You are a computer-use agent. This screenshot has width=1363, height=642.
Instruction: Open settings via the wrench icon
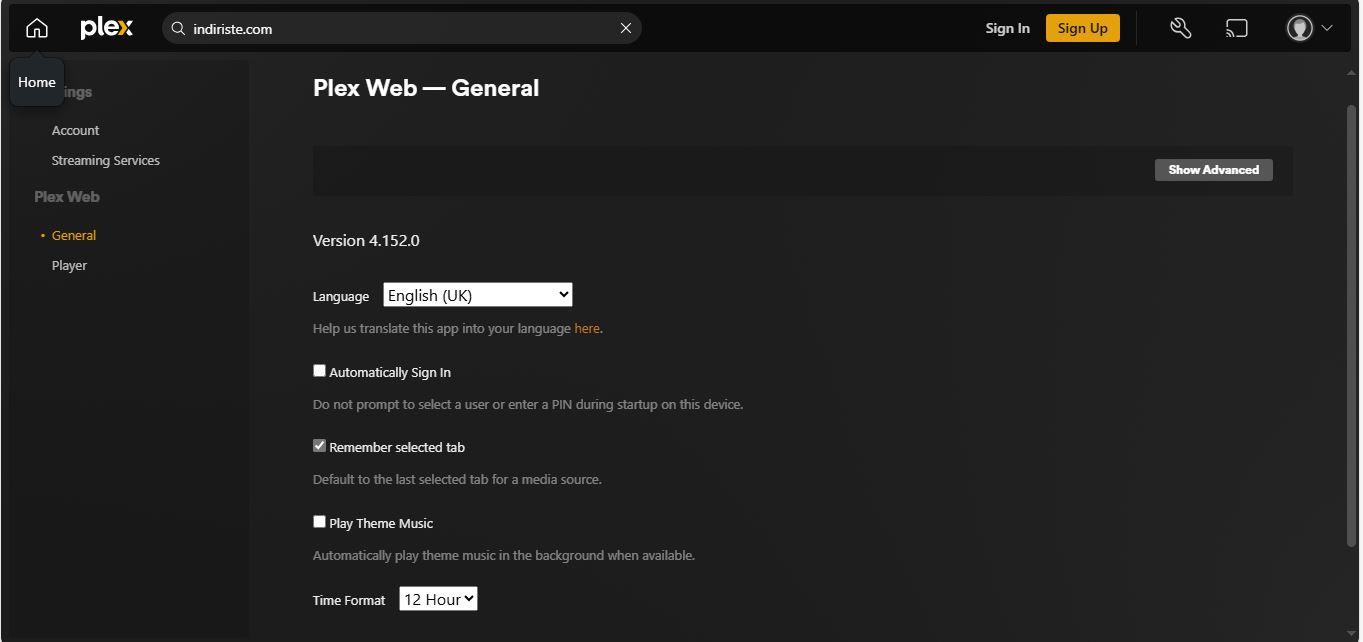(1180, 28)
